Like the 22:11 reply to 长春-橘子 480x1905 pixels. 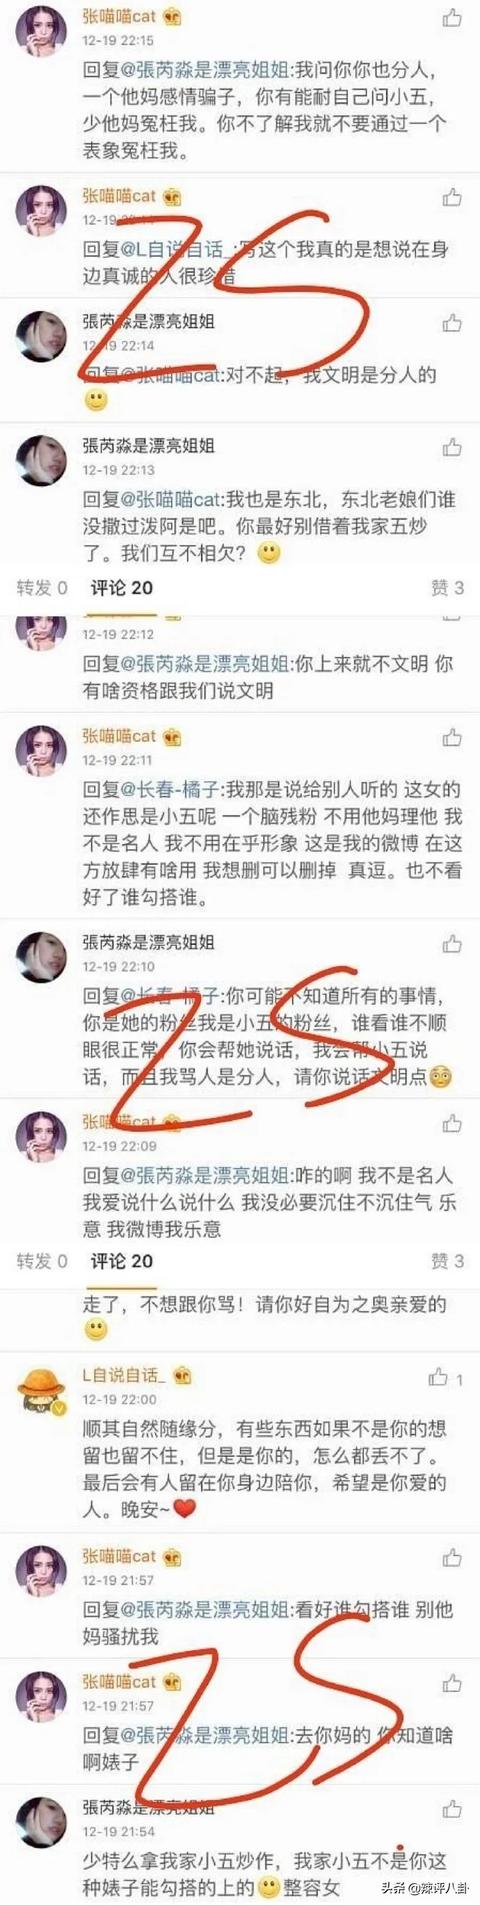(452, 737)
